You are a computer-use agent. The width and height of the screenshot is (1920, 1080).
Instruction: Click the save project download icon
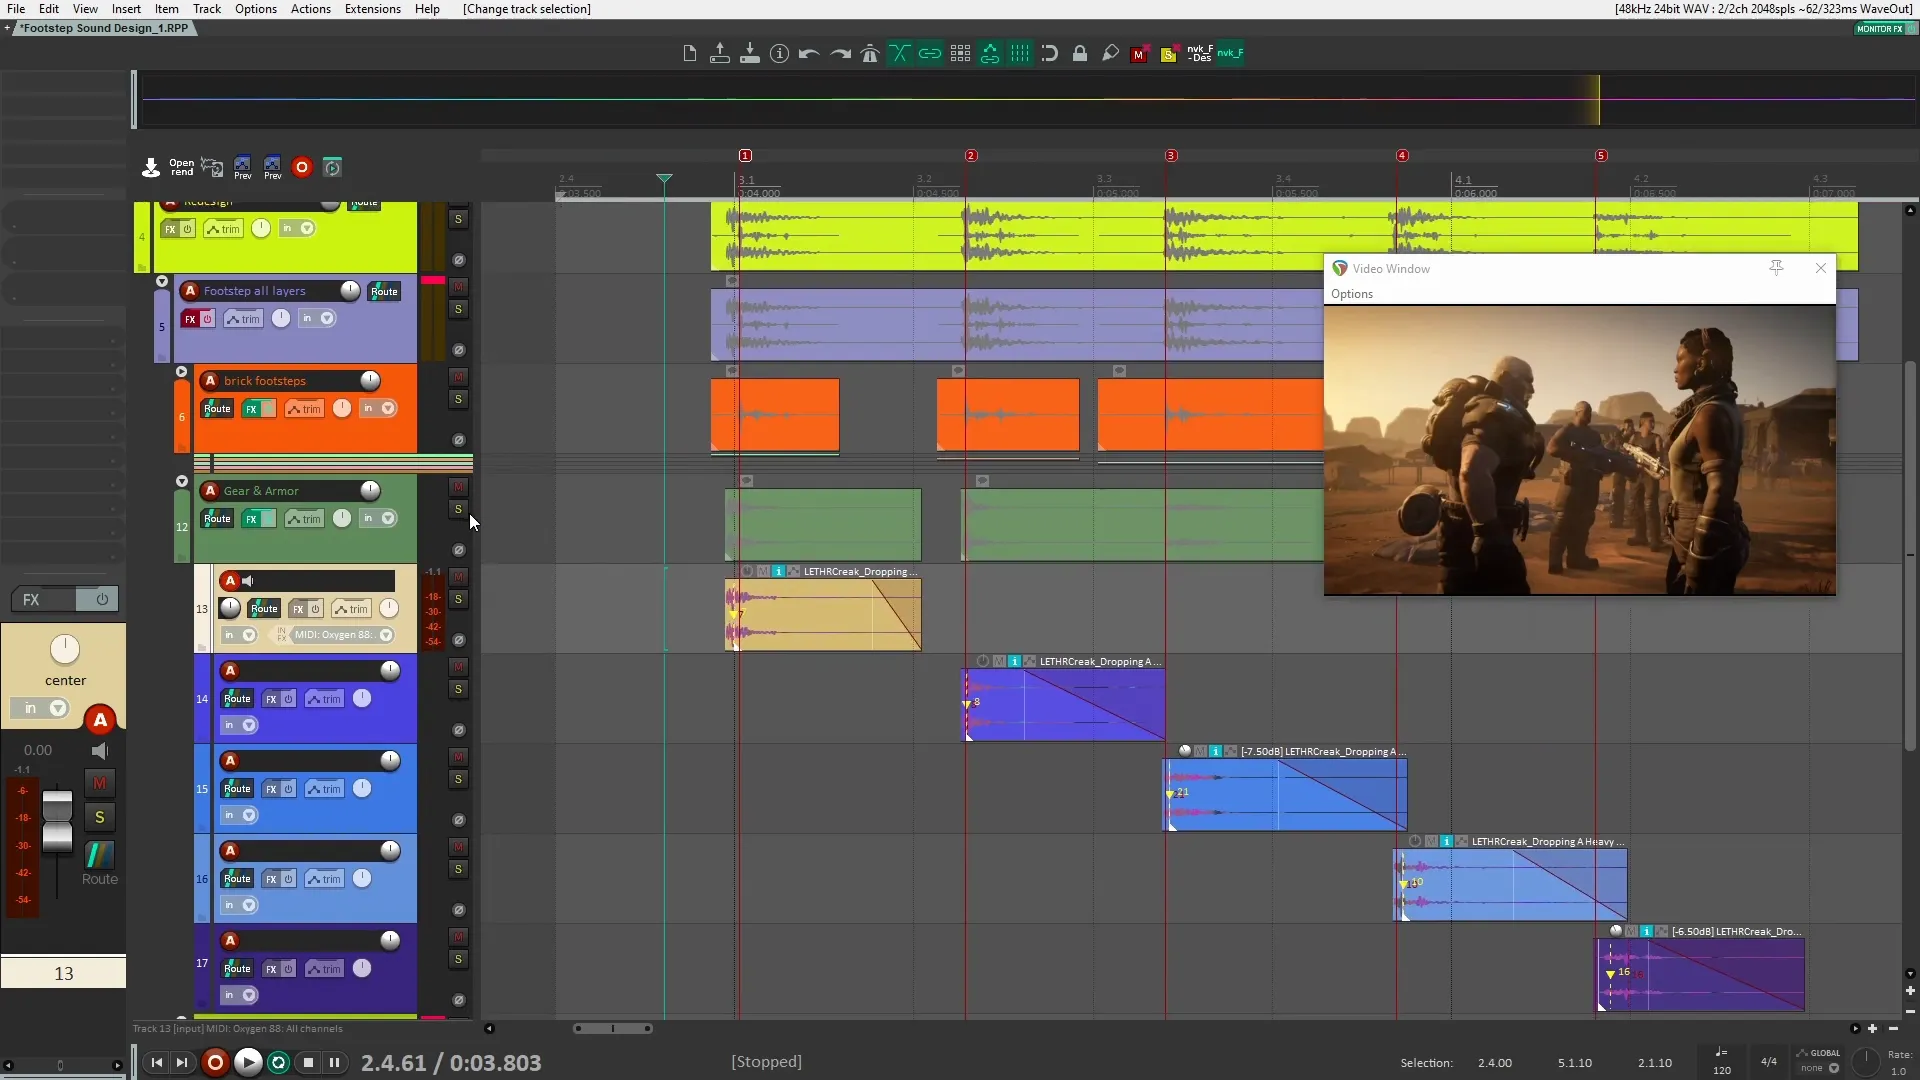[x=749, y=54]
